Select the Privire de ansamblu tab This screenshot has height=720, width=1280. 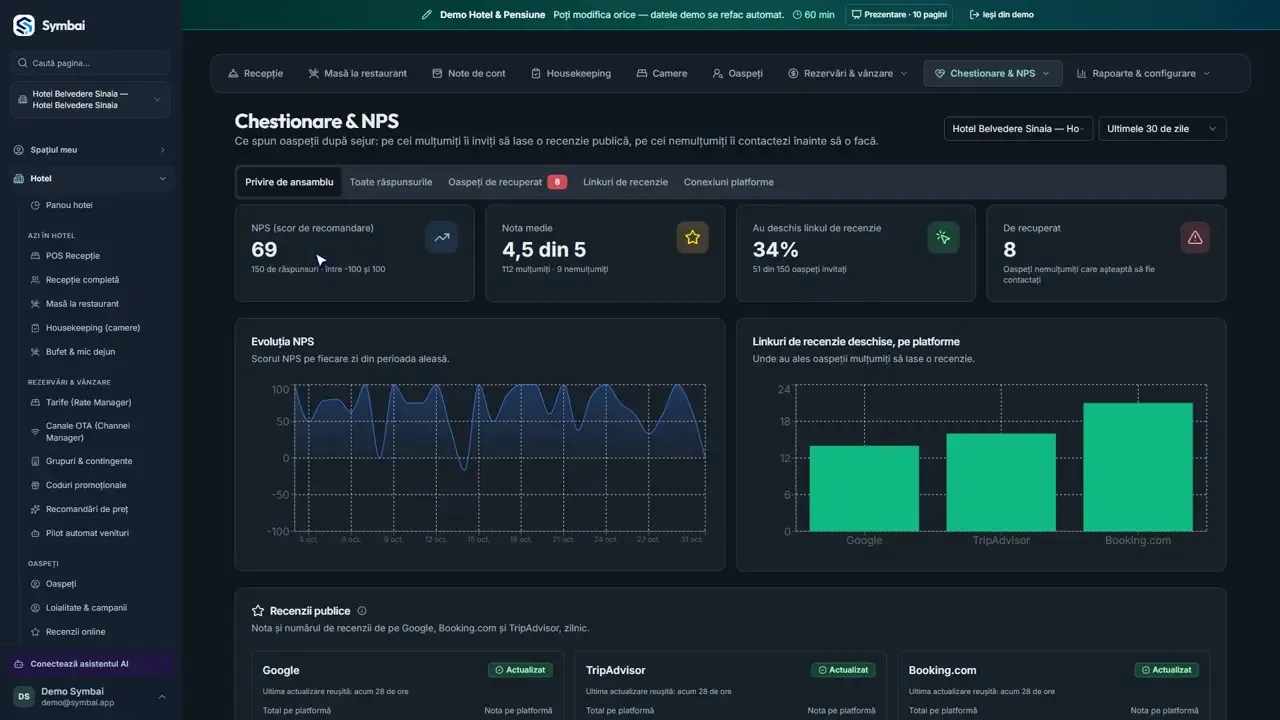(289, 182)
